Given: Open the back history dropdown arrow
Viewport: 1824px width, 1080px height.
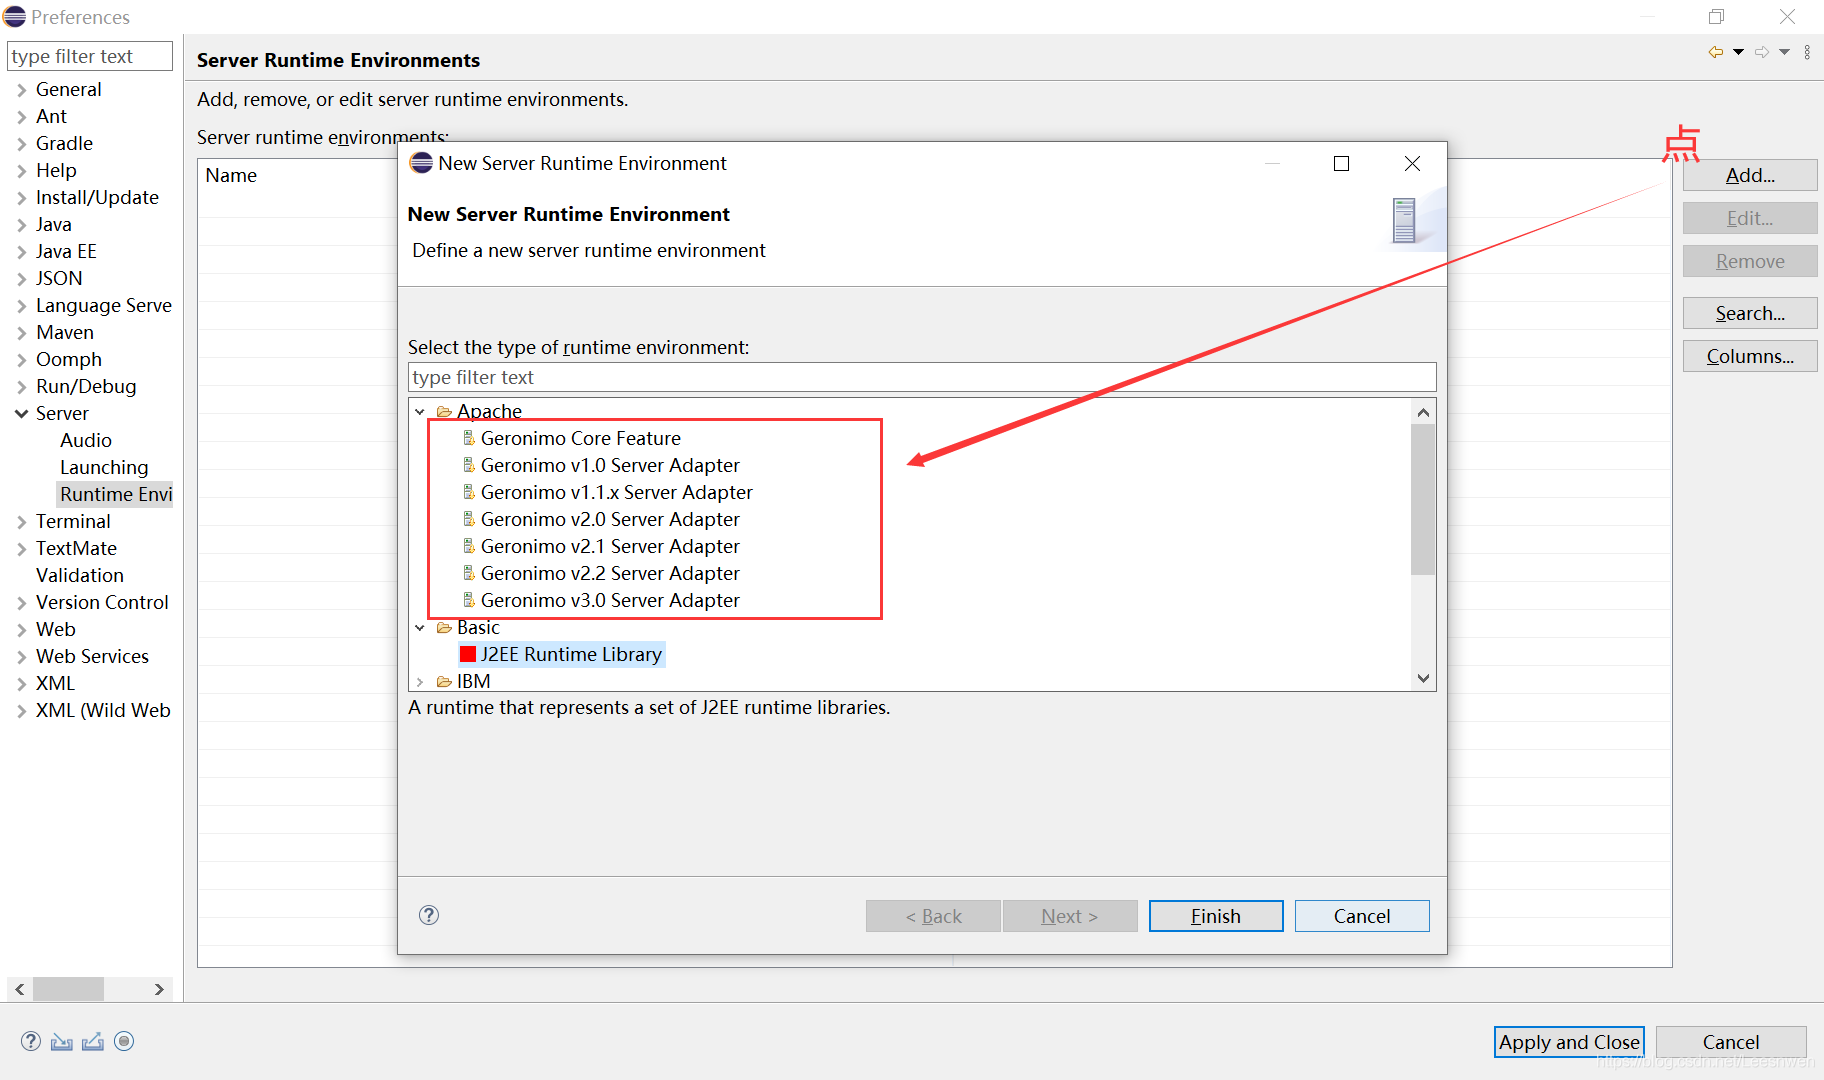Looking at the screenshot, I should (1739, 52).
